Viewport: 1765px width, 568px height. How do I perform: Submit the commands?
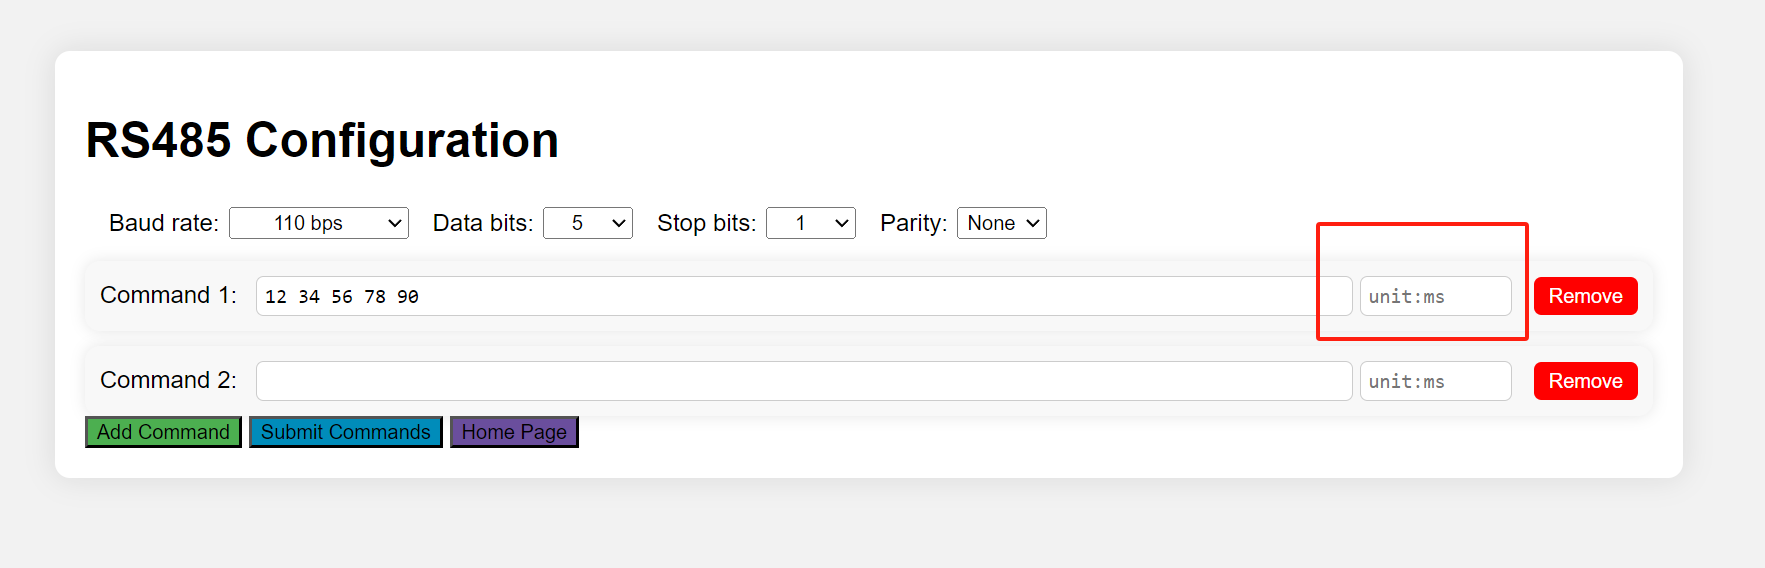(x=345, y=432)
